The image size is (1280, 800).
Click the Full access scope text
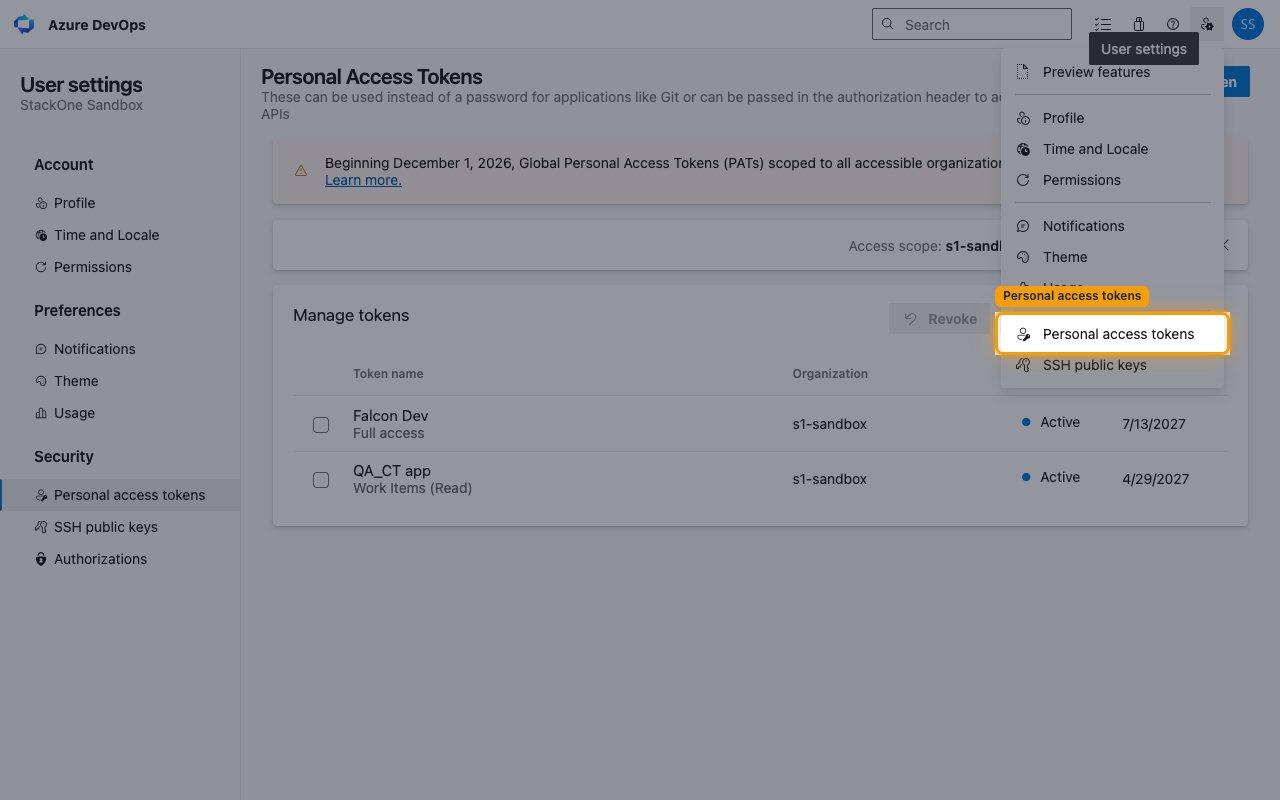tap(389, 433)
